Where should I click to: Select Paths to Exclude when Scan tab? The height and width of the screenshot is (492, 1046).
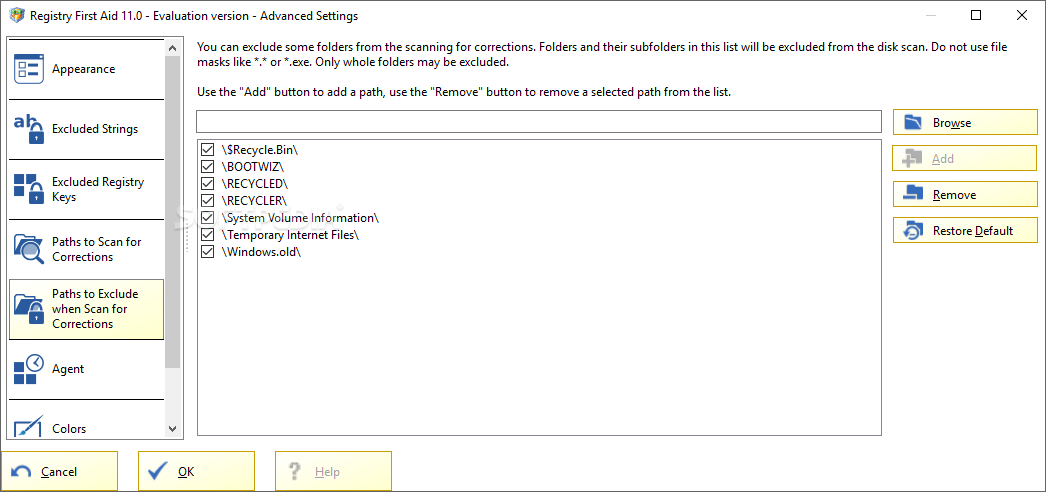pos(86,309)
